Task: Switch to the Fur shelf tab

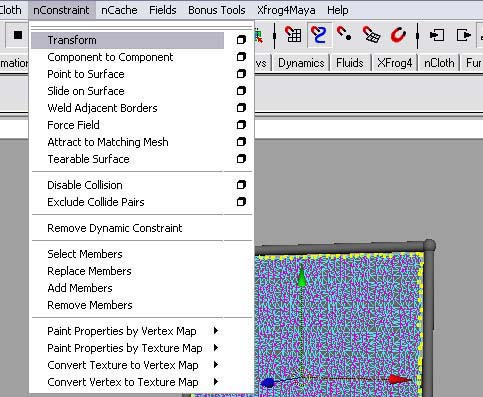Action: pyautogui.click(x=473, y=63)
